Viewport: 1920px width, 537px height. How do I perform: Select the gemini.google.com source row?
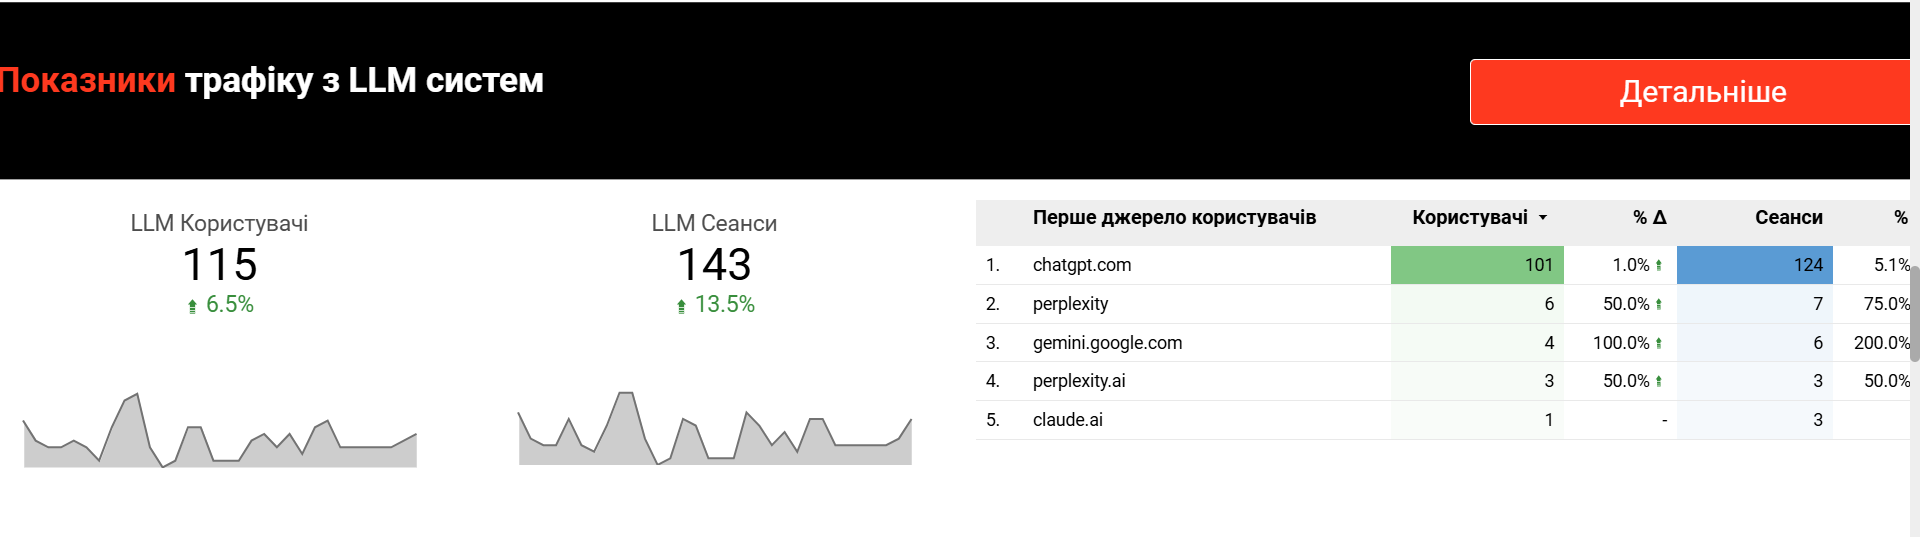coord(1107,343)
